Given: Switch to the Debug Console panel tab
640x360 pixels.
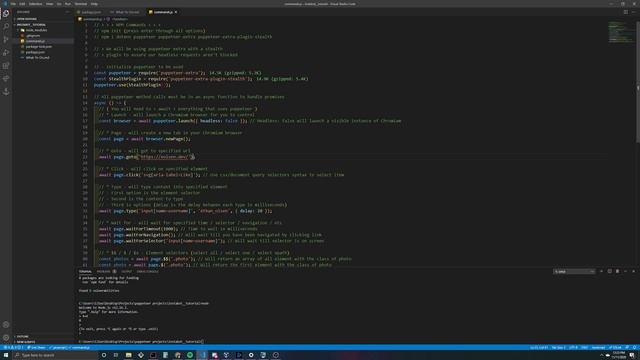Looking at the screenshot, I should (x=147, y=271).
